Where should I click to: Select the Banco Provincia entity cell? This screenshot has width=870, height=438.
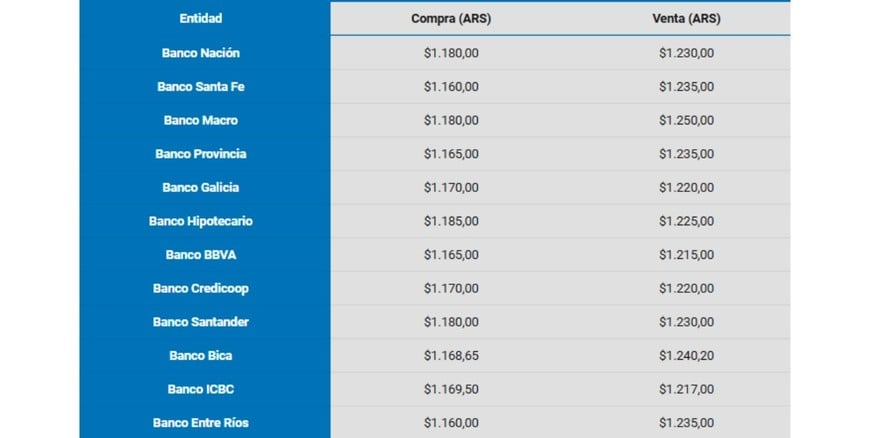pos(201,154)
